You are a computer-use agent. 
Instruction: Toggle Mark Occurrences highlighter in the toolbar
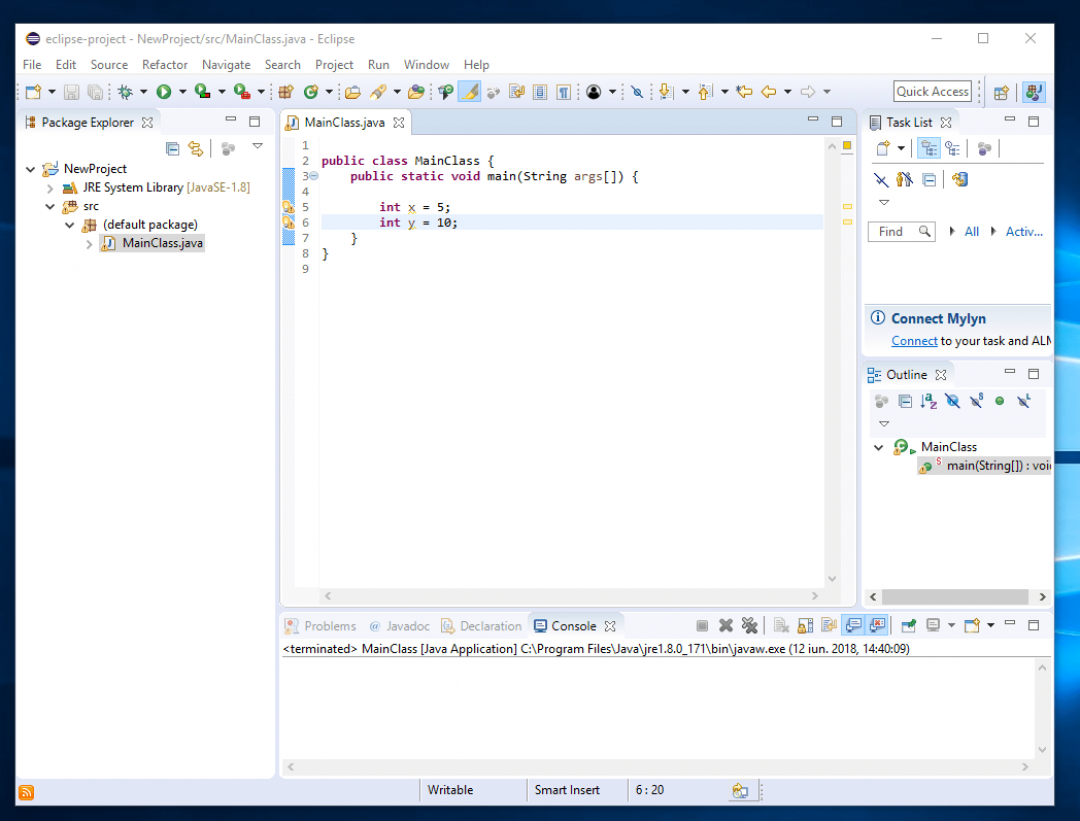pyautogui.click(x=470, y=91)
